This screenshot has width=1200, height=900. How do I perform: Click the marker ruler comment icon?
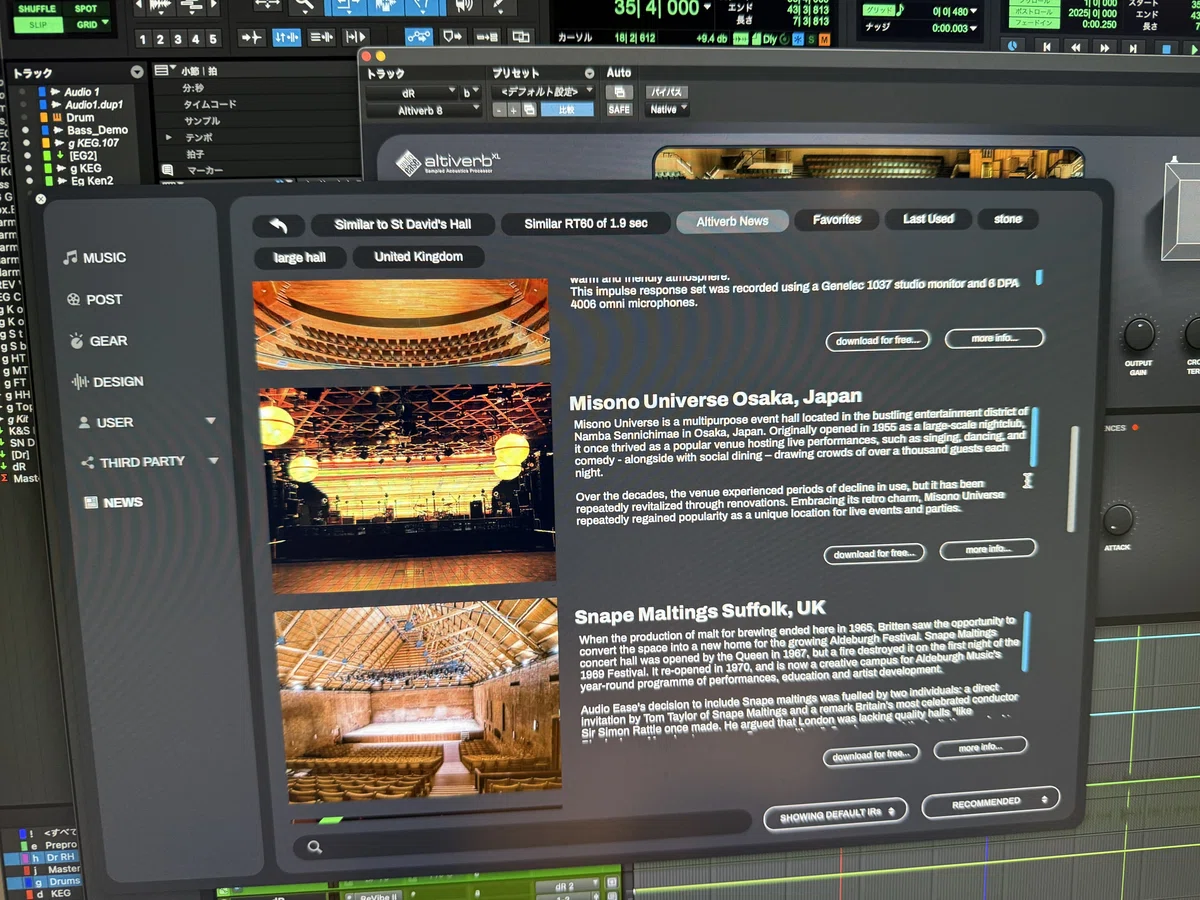(x=167, y=170)
